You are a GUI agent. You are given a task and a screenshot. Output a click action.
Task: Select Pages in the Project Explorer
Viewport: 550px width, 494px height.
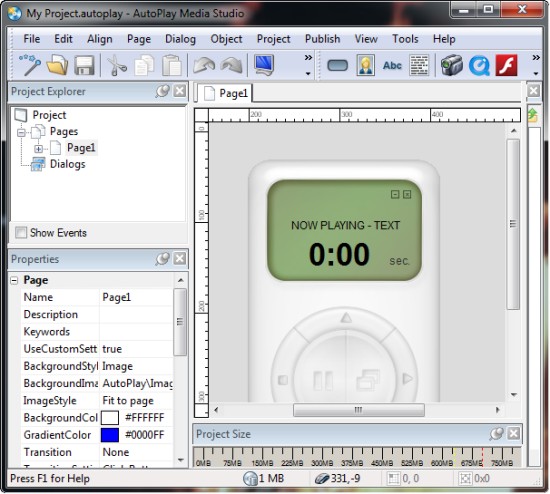[x=64, y=132]
